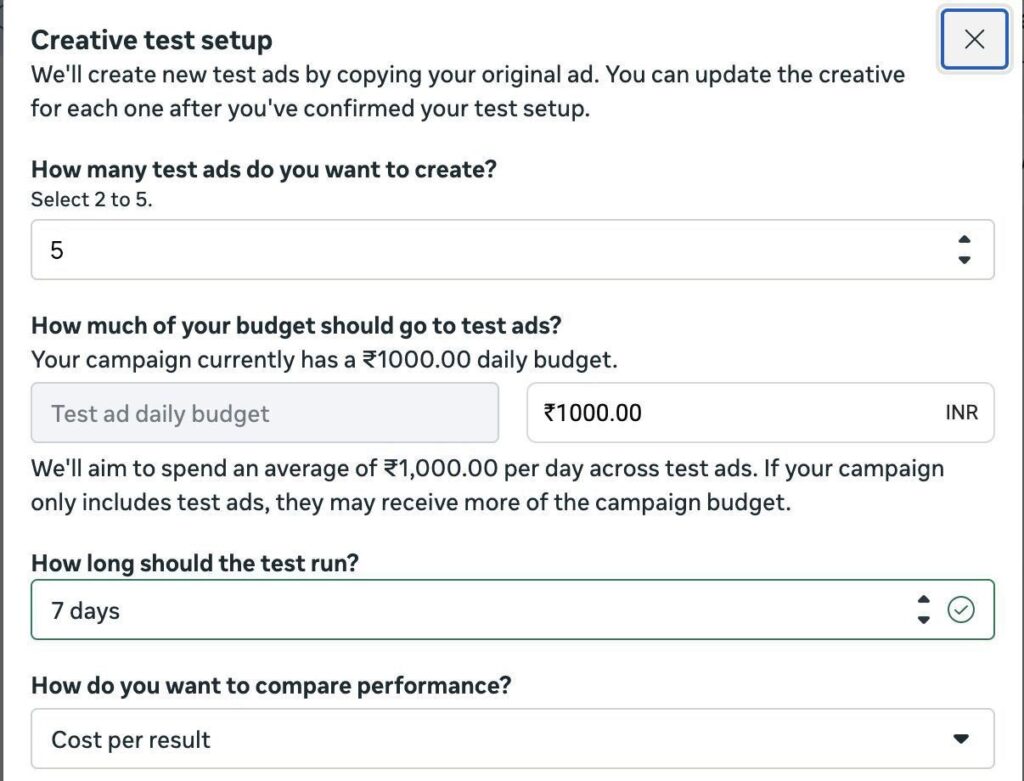Viewport: 1024px width, 781px height.
Task: Click the ₹1000.00 daily budget notice text
Action: click(324, 359)
